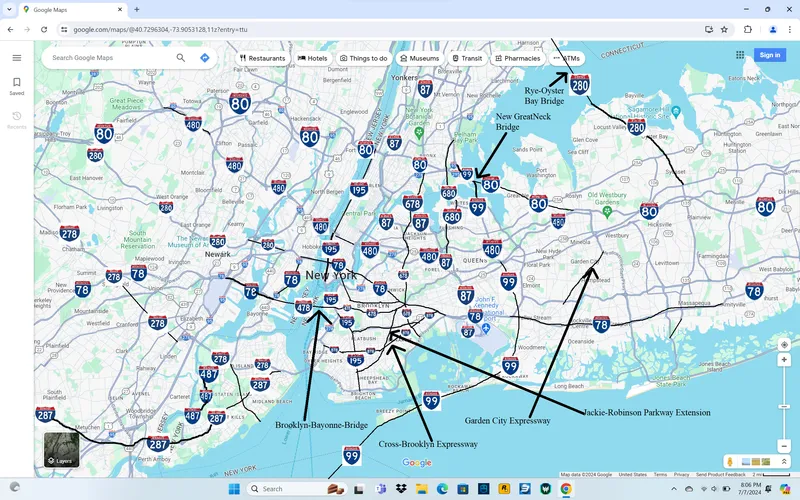
Task: Open the Google Maps hamburger menu
Action: pos(17,58)
